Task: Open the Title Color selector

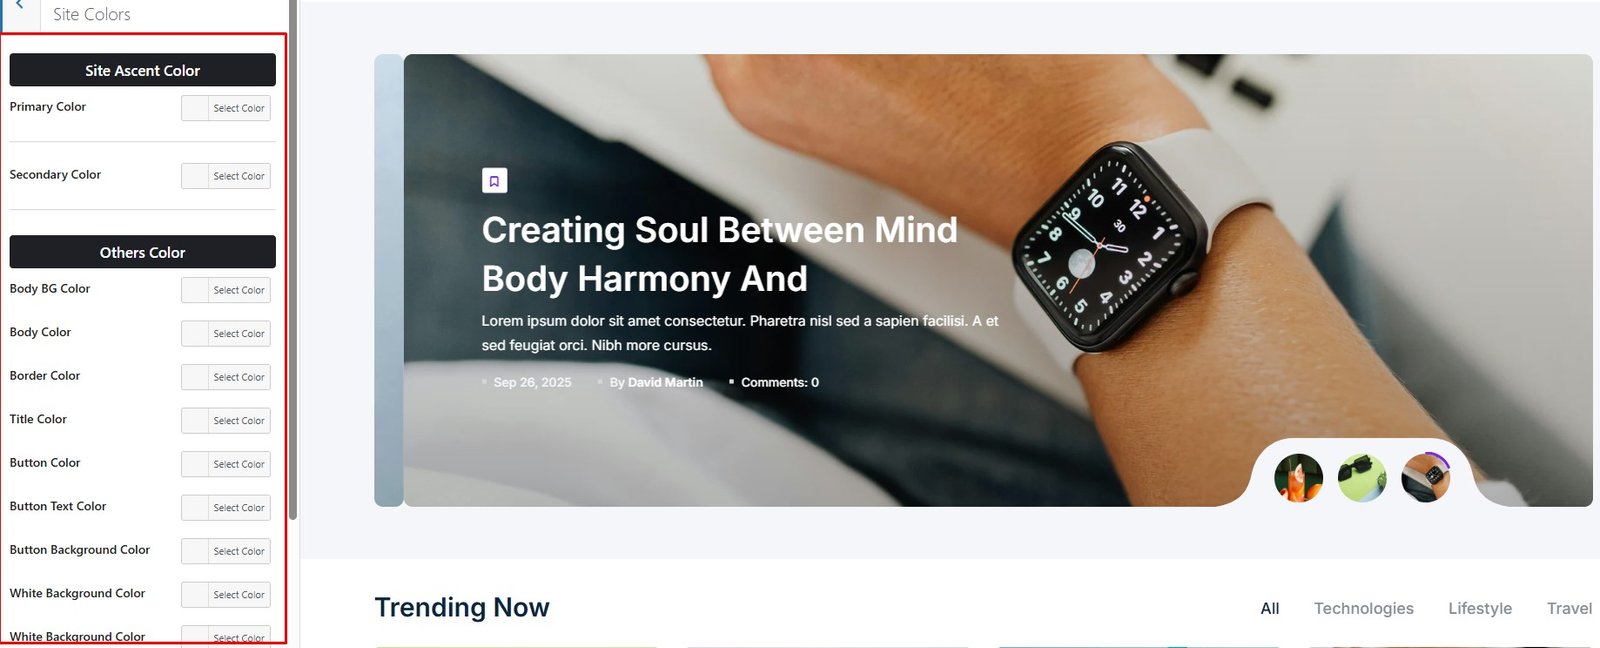Action: pos(226,421)
